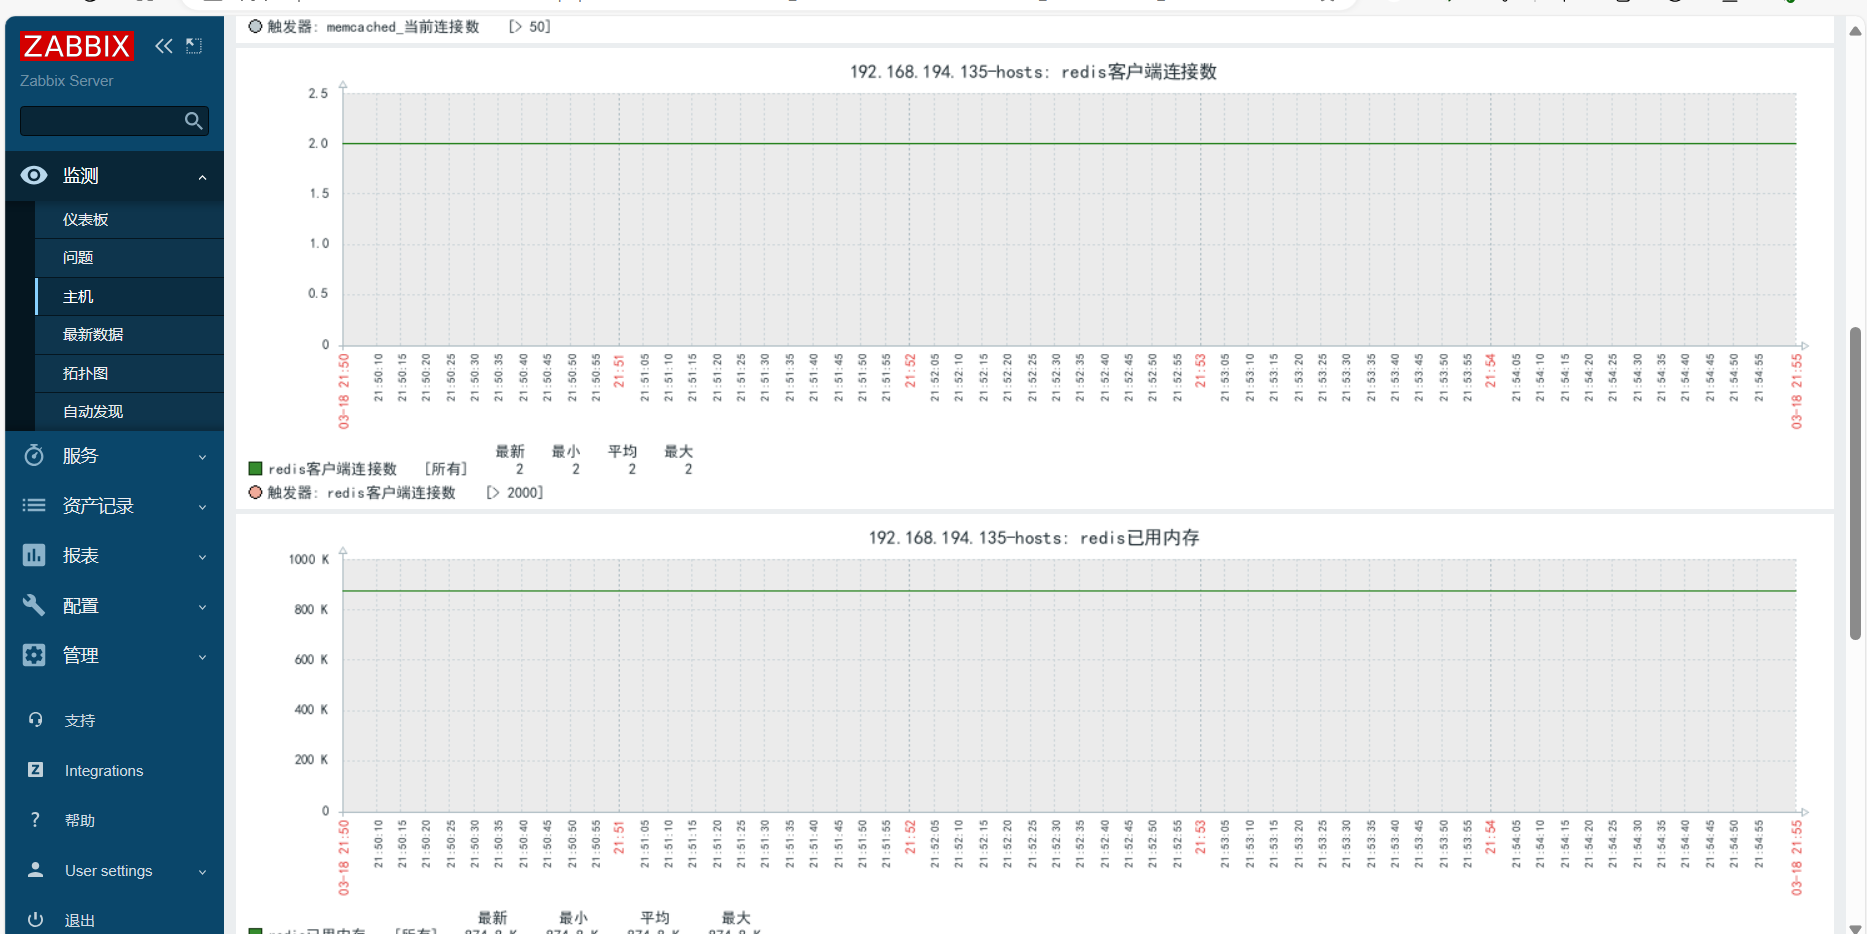This screenshot has height=934, width=1867.
Task: Click the gear icon beside 管理
Action: pos(34,655)
